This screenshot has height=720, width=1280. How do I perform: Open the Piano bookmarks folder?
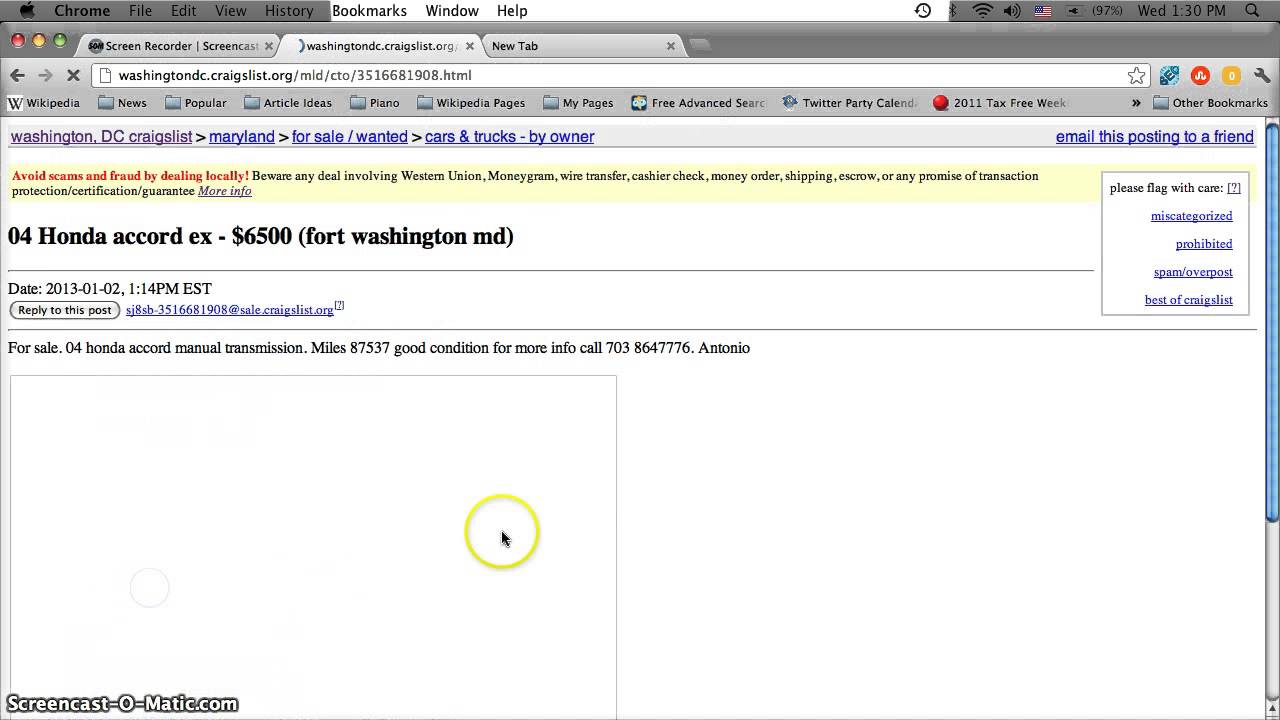375,103
